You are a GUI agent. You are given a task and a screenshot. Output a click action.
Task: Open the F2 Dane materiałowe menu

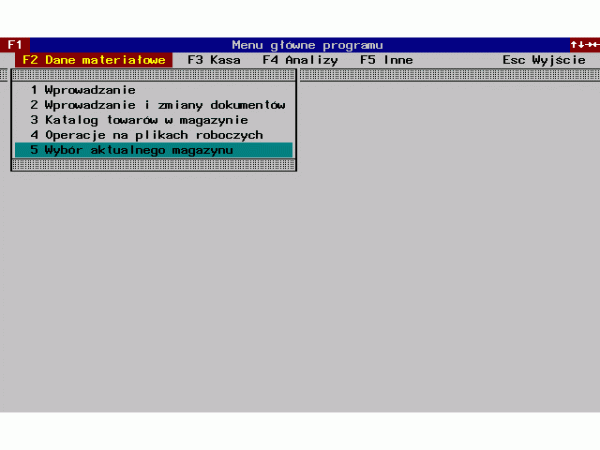tap(93, 60)
